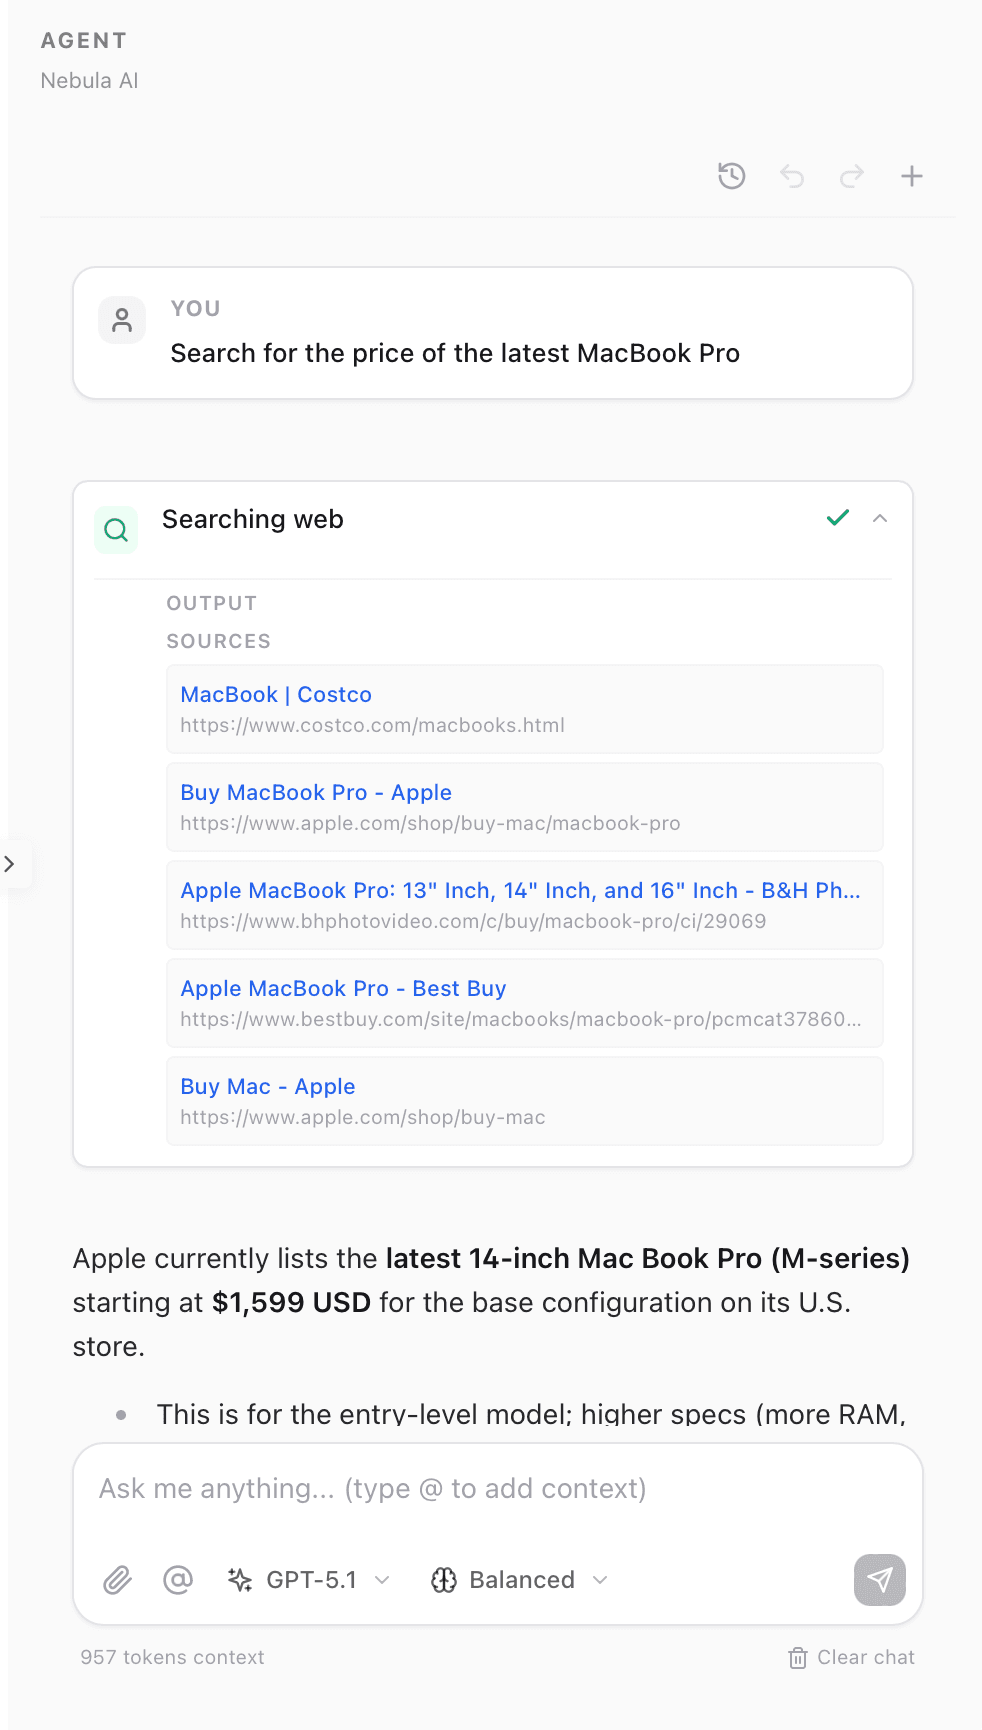This screenshot has width=982, height=1730.
Task: Click the green checkmark on the search card
Action: [x=838, y=518]
